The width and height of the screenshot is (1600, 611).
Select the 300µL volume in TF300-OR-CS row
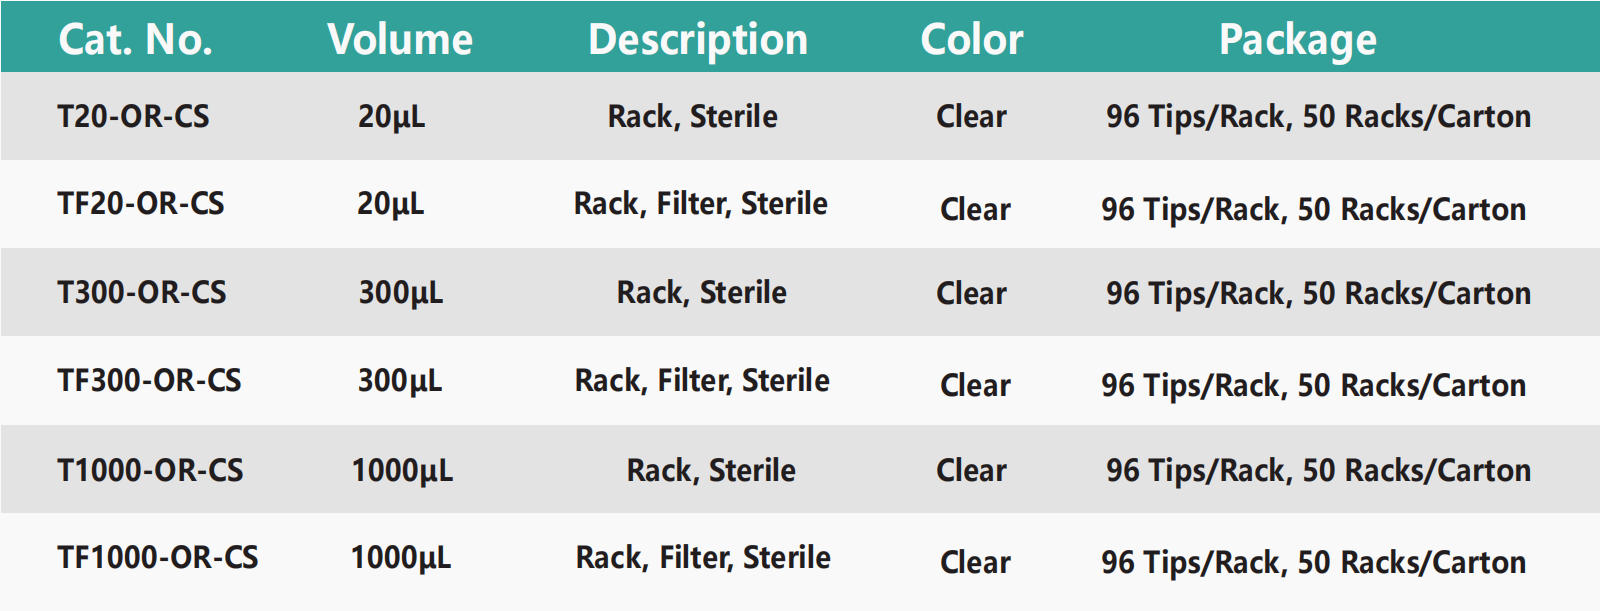400,381
